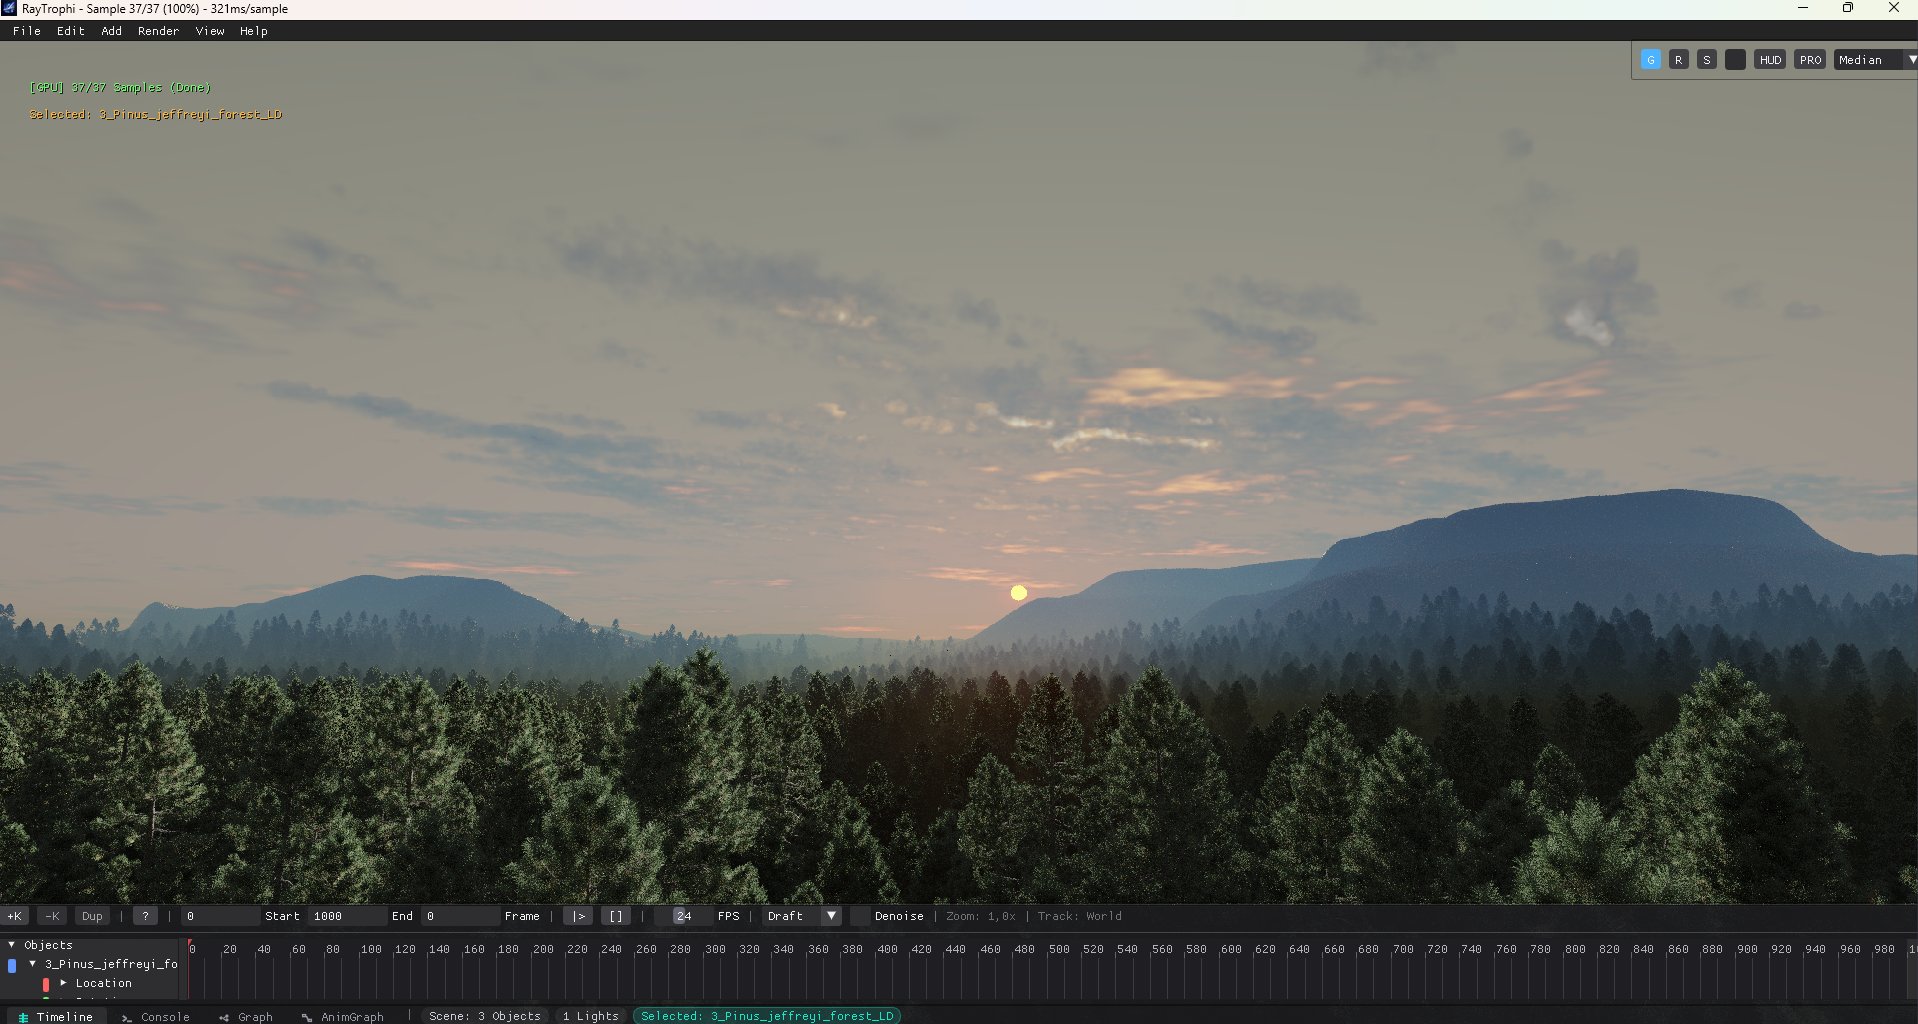This screenshot has width=1918, height=1024.
Task: Enable the HUD overlay toggle
Action: tap(1770, 59)
